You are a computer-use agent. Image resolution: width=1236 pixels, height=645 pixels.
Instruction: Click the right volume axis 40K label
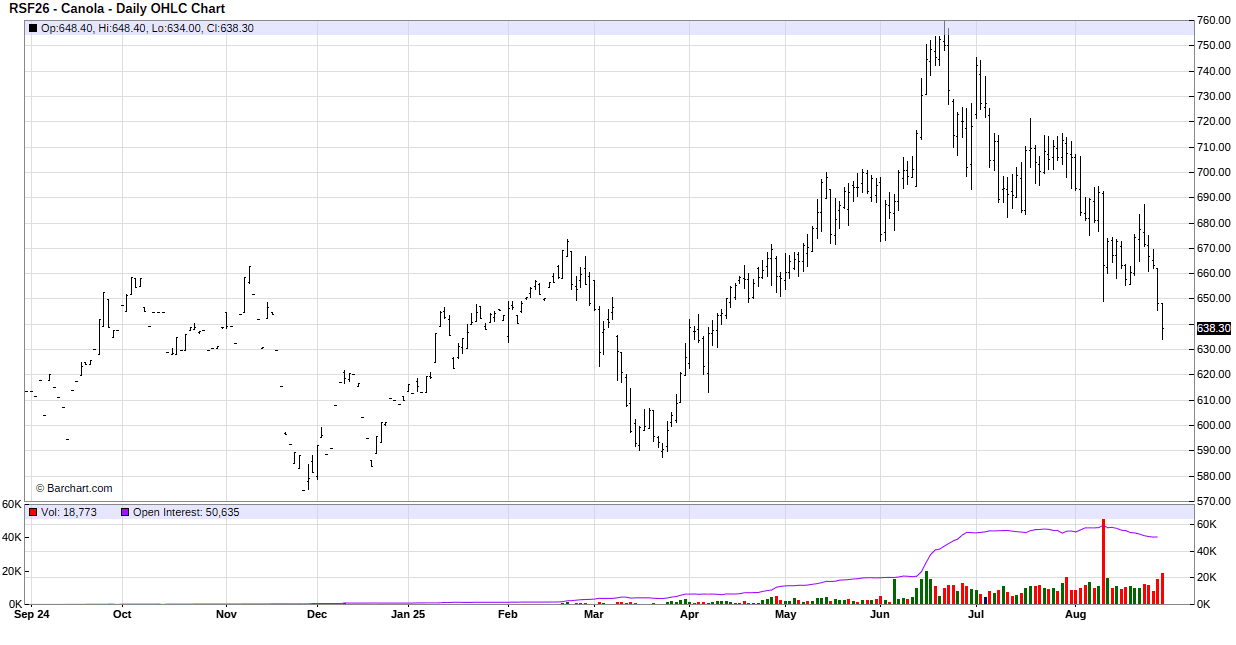click(1206, 551)
